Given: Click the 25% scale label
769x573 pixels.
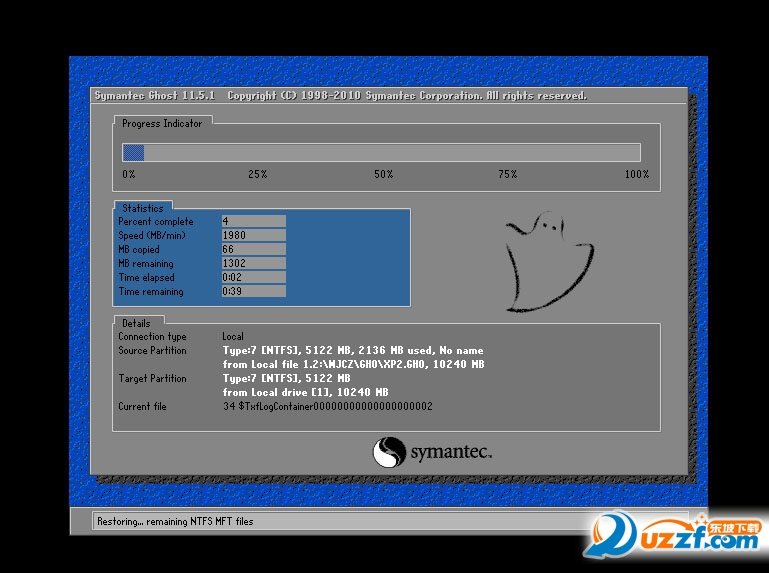Looking at the screenshot, I should [x=257, y=174].
